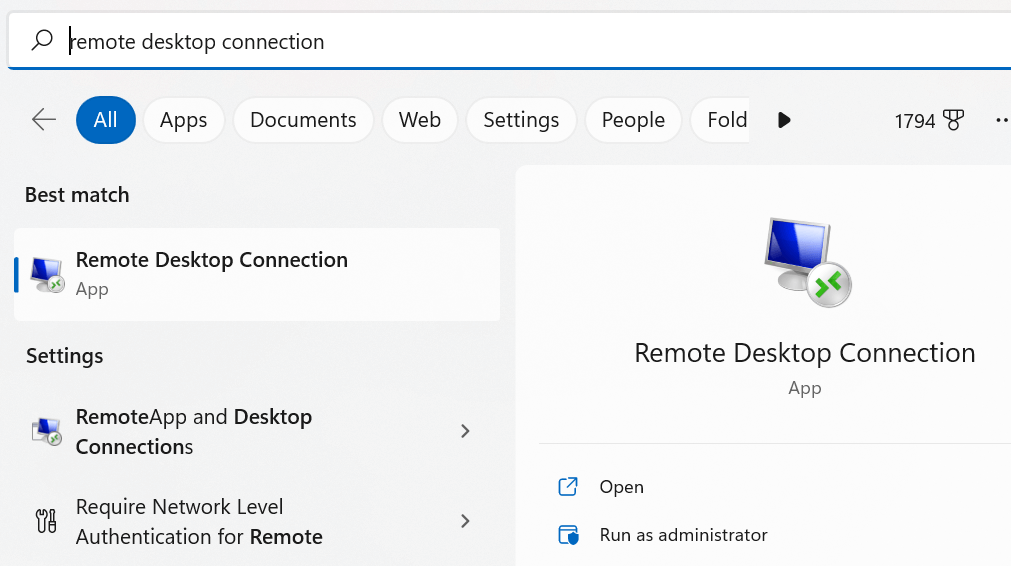Click the magnifier icon in search bar
Screen dimensions: 1011x566
tap(42, 41)
